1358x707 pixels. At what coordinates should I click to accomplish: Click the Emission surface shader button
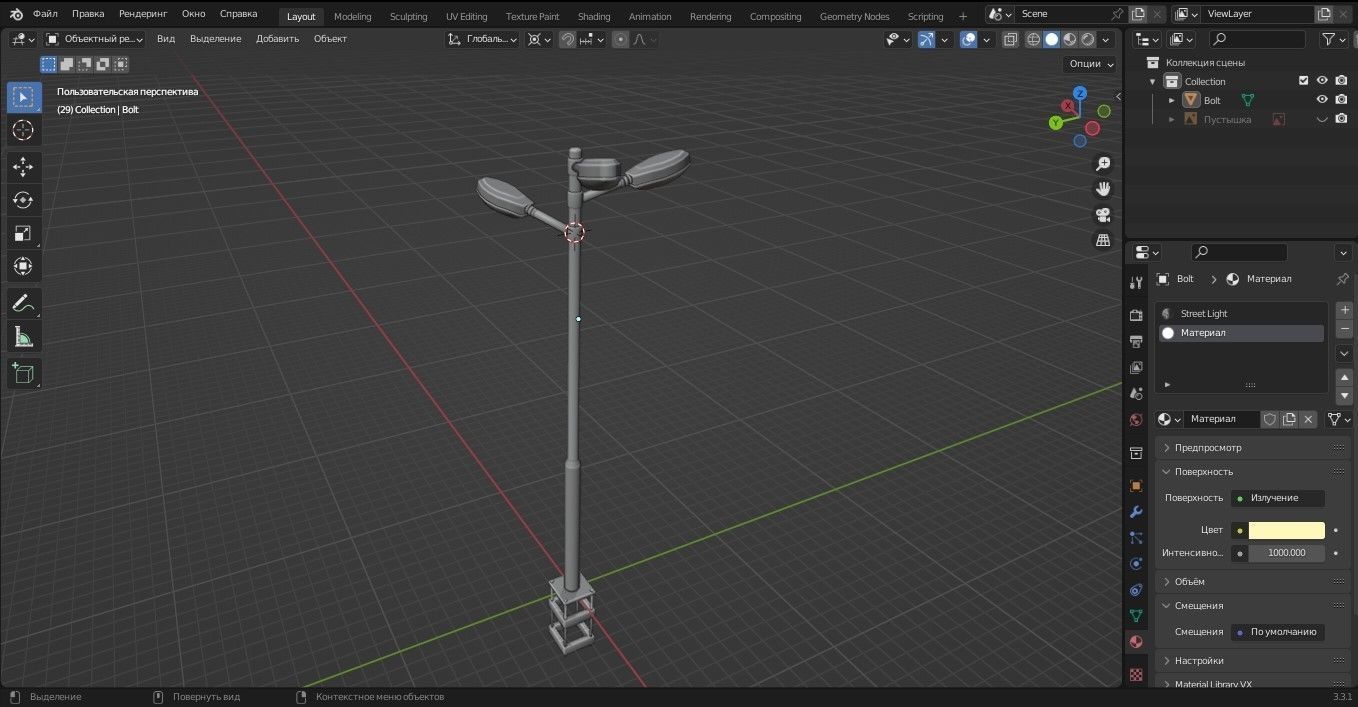(1277, 498)
